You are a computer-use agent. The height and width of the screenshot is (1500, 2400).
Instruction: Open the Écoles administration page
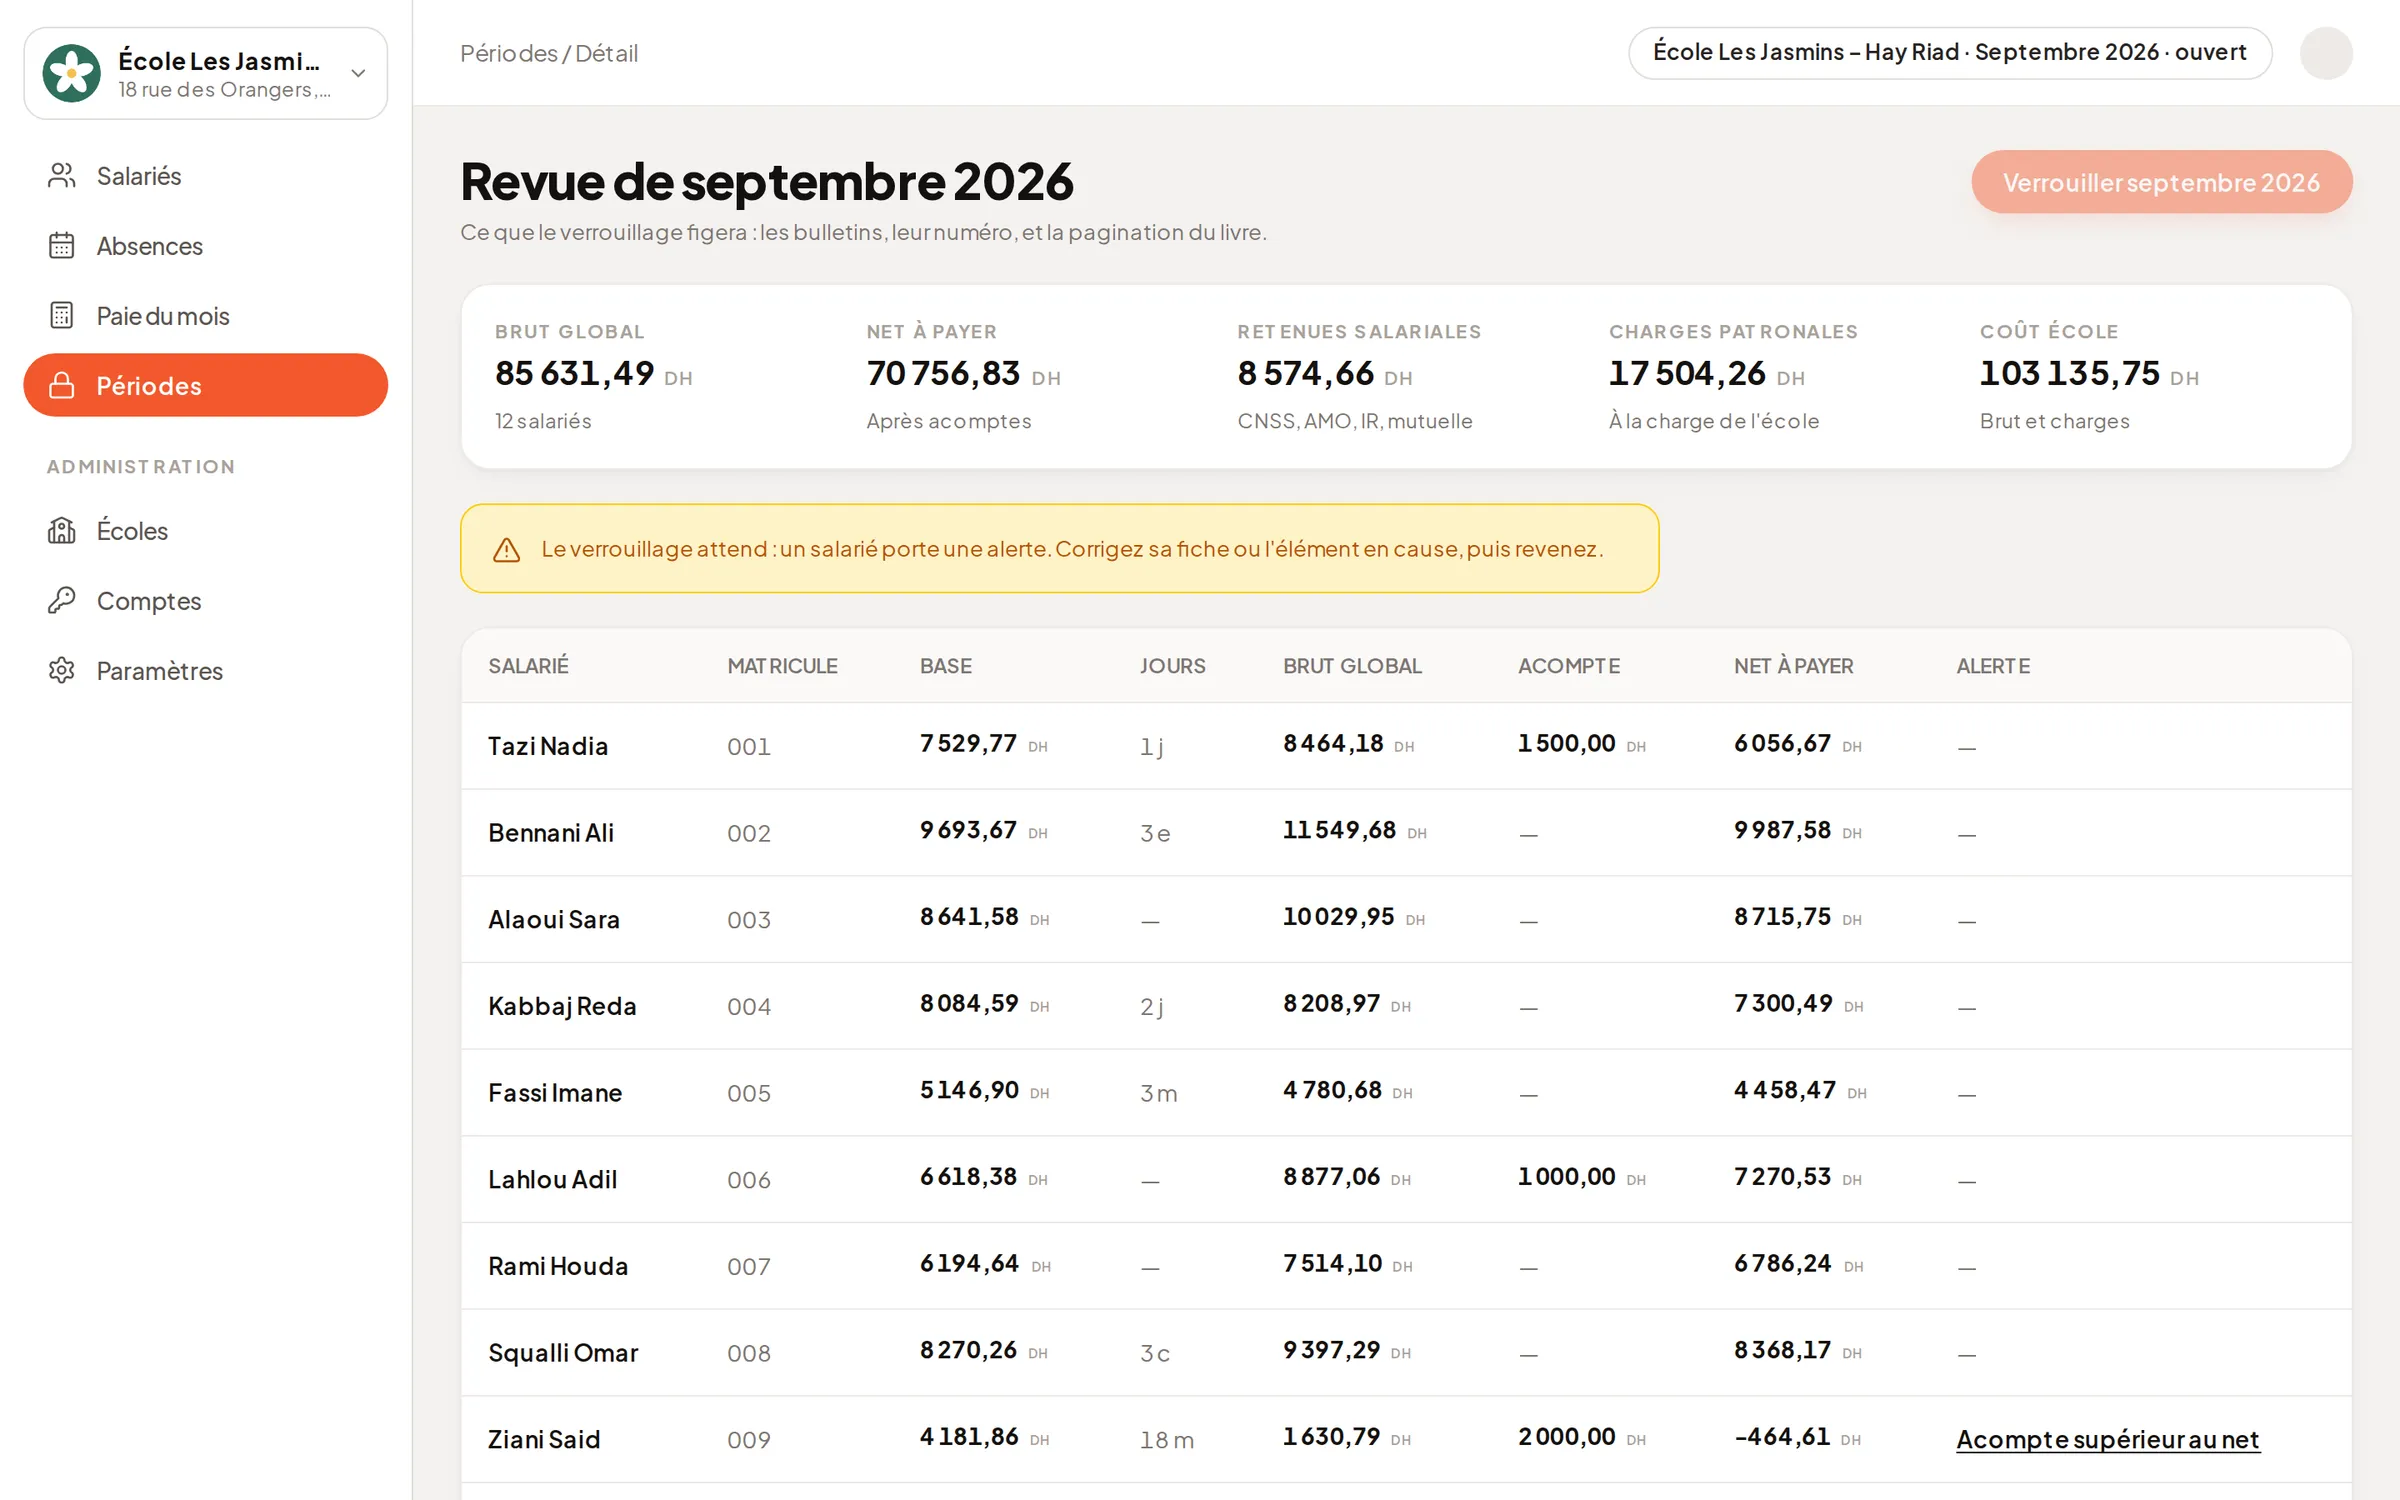206,531
